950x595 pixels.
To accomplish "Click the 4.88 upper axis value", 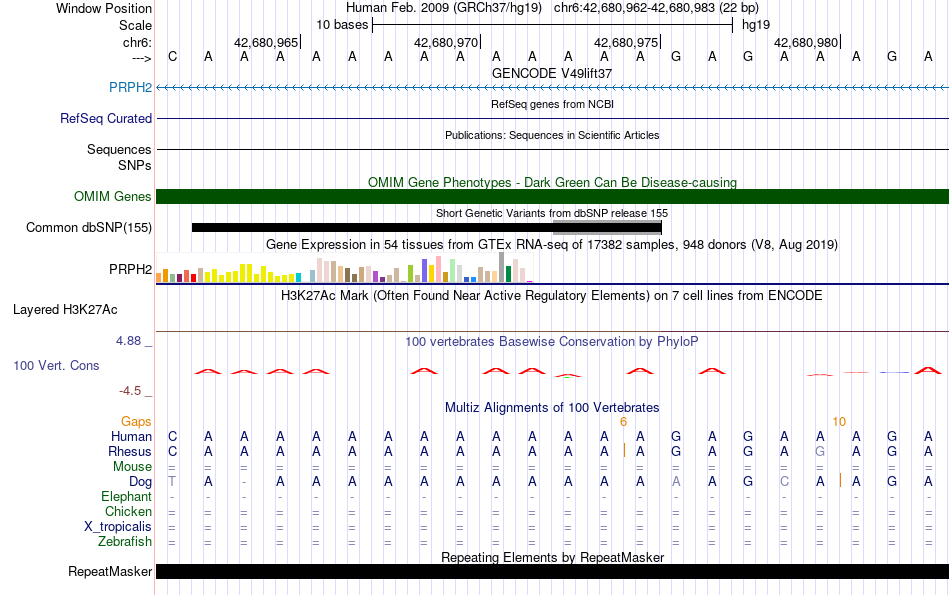I will pos(128,341).
